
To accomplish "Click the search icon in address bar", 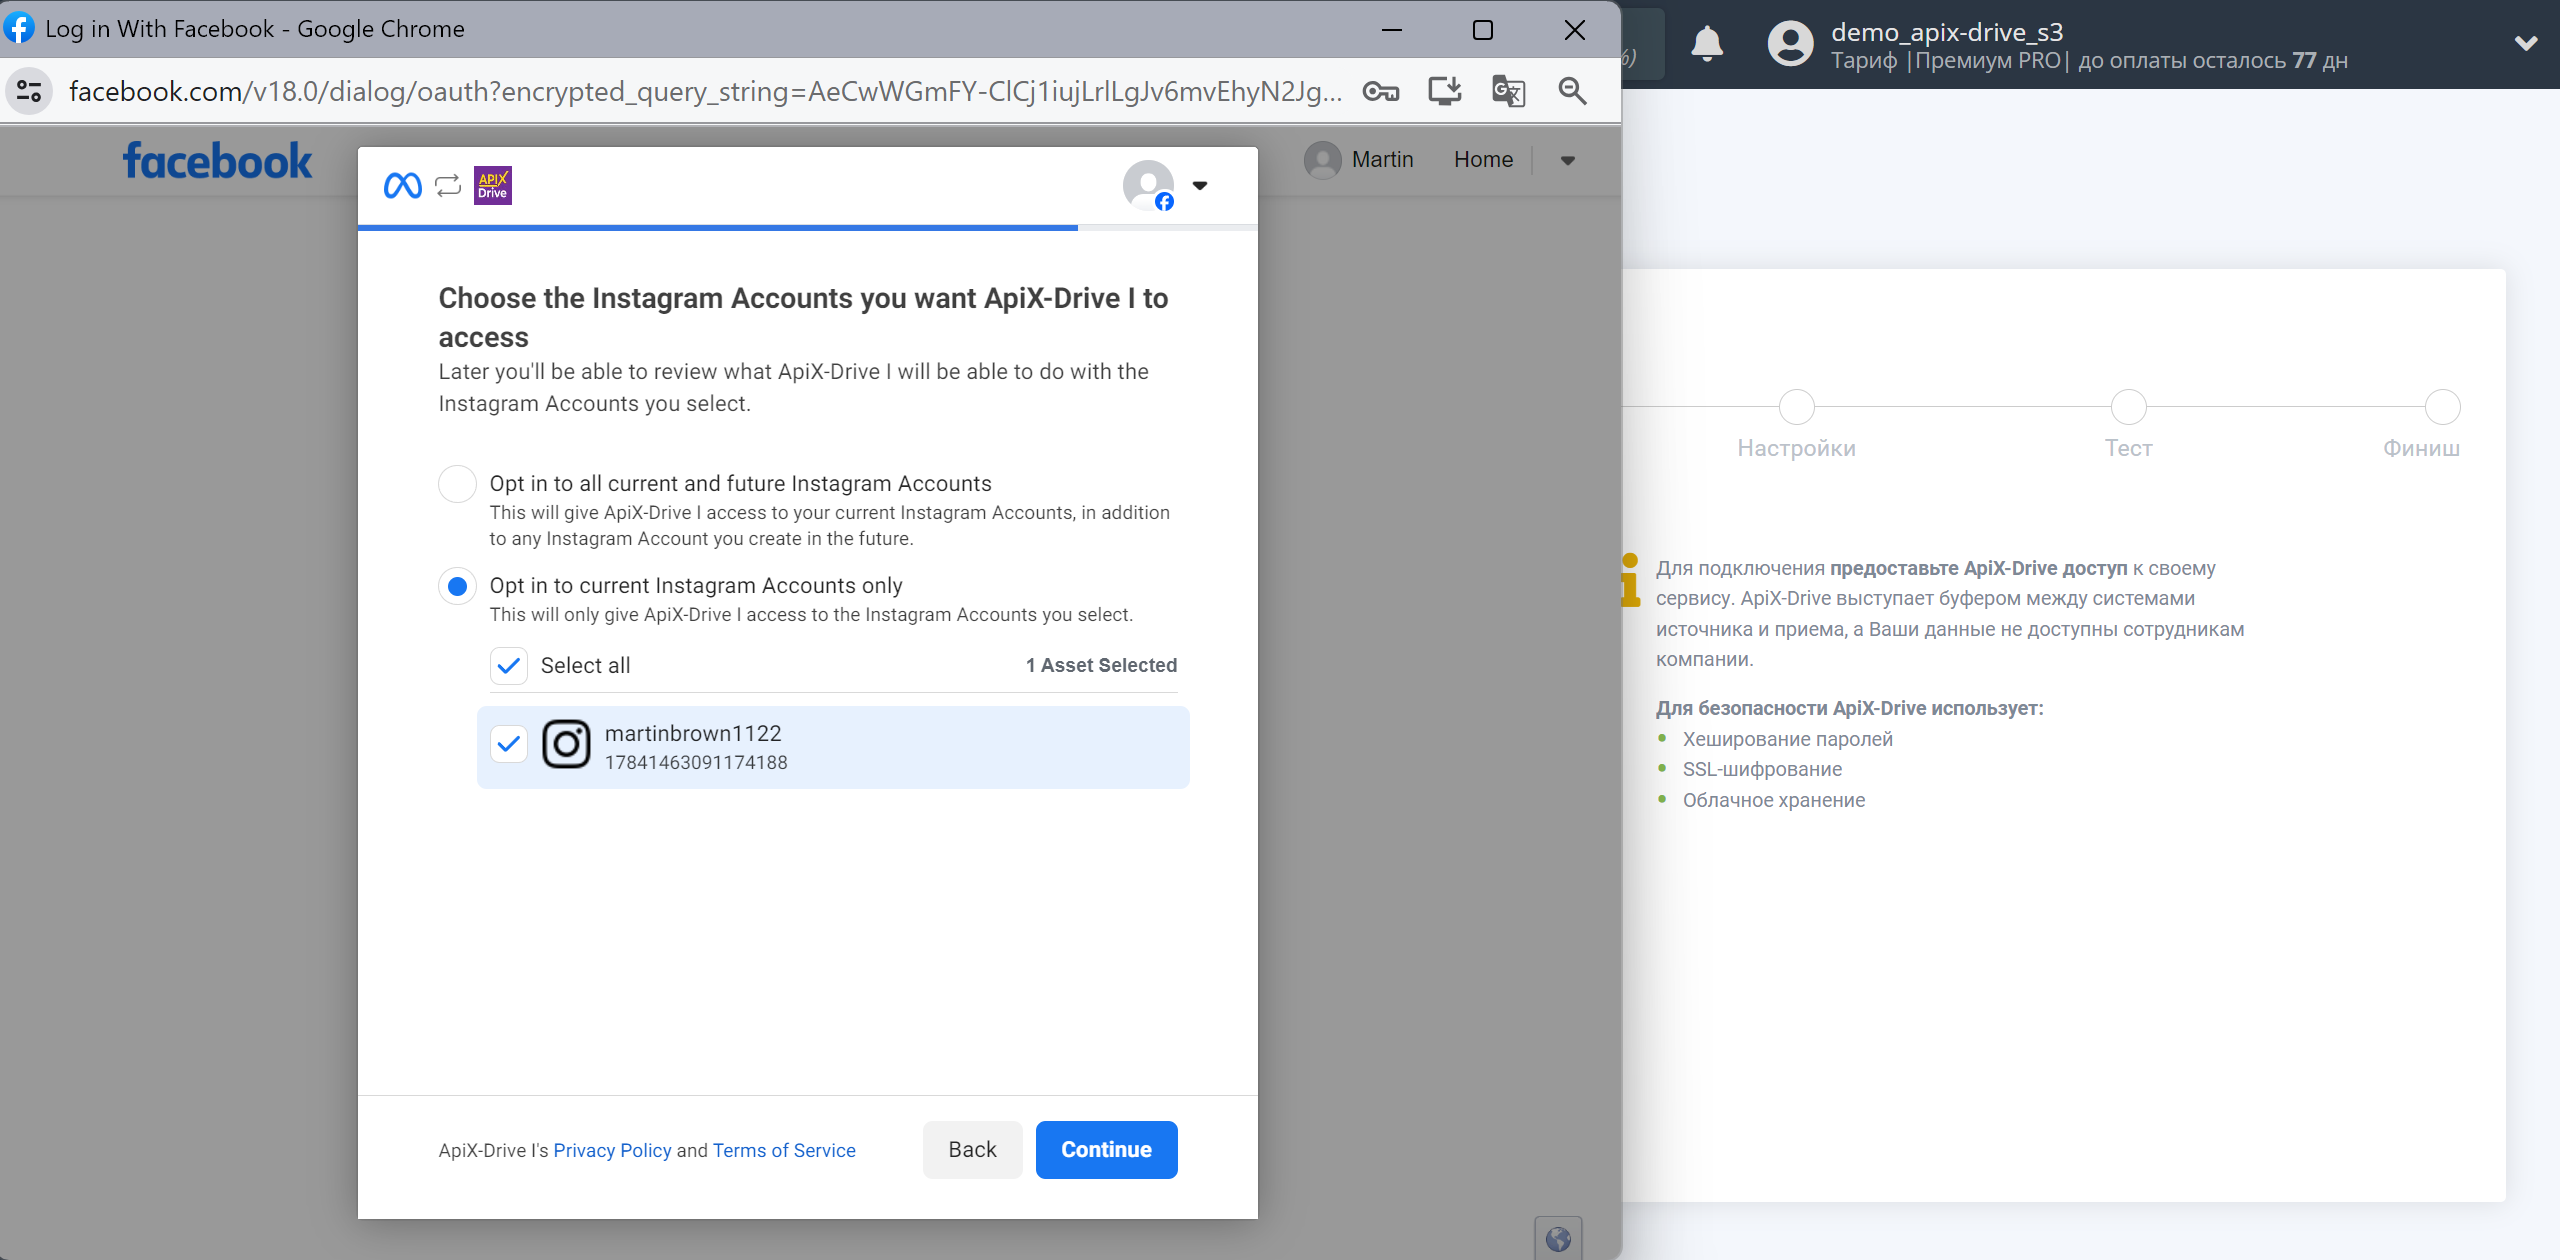I will click(1571, 91).
